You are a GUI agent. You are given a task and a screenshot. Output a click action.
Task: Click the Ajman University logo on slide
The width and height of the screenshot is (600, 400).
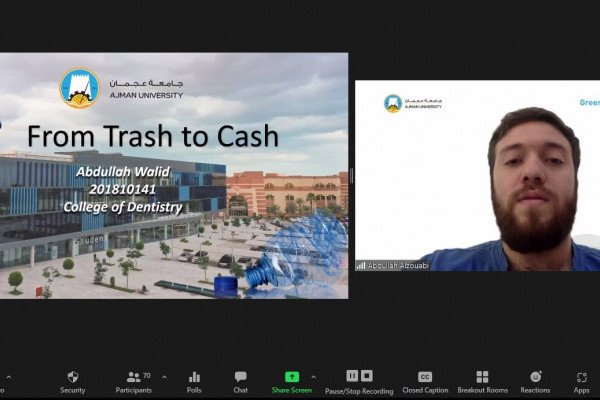(80, 87)
